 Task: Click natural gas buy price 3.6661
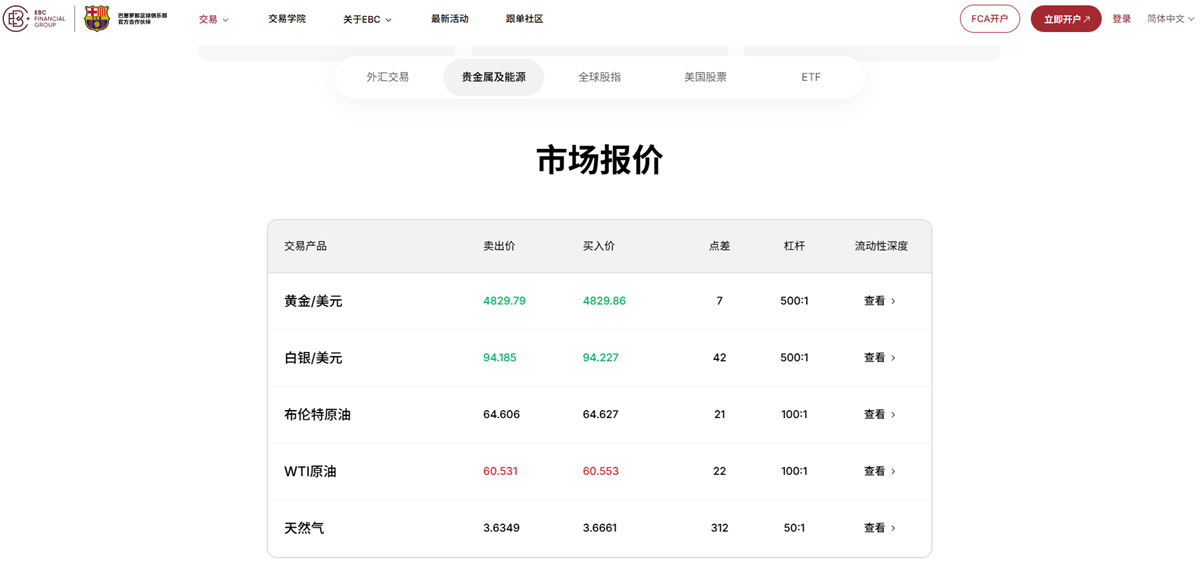pyautogui.click(x=601, y=528)
